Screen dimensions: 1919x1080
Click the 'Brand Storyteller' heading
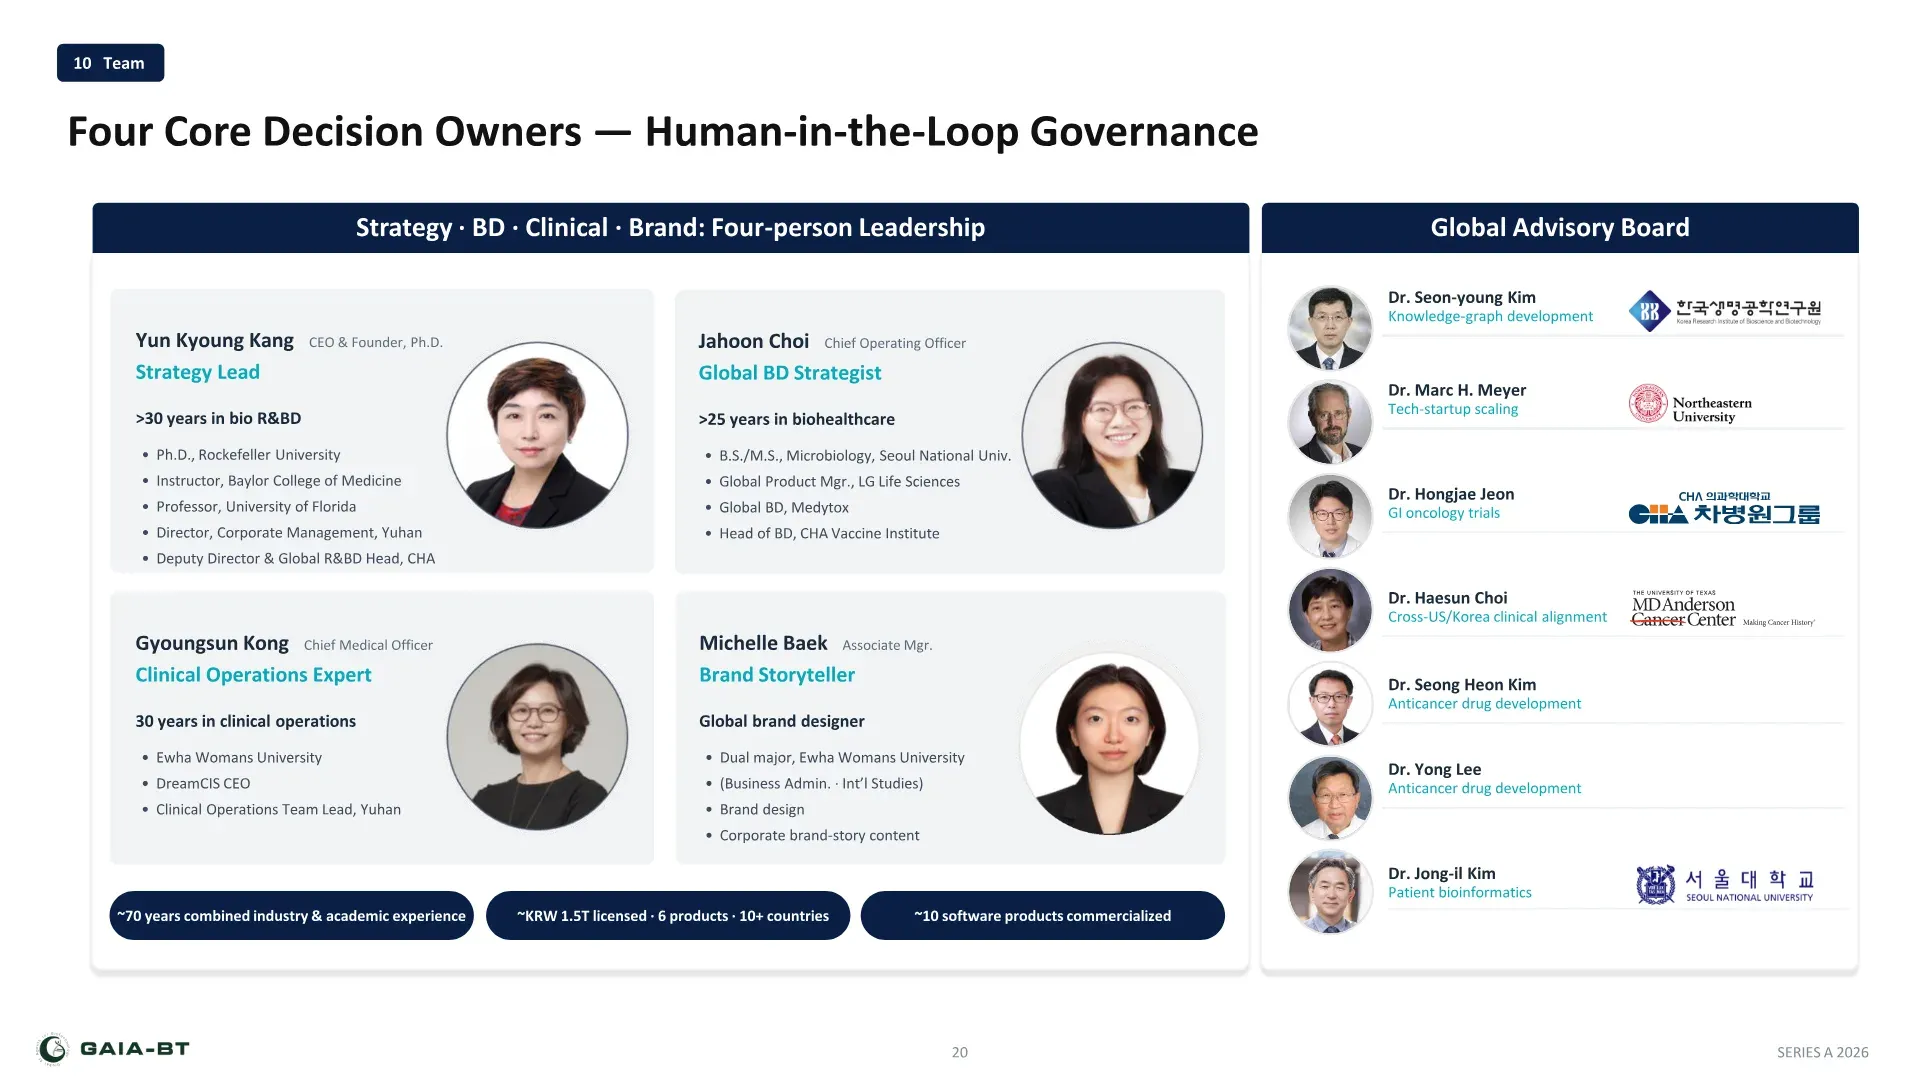(x=777, y=675)
